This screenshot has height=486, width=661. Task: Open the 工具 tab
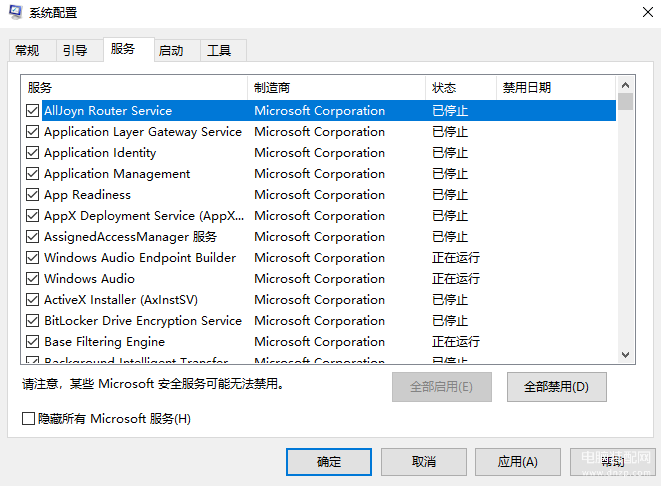click(x=223, y=51)
